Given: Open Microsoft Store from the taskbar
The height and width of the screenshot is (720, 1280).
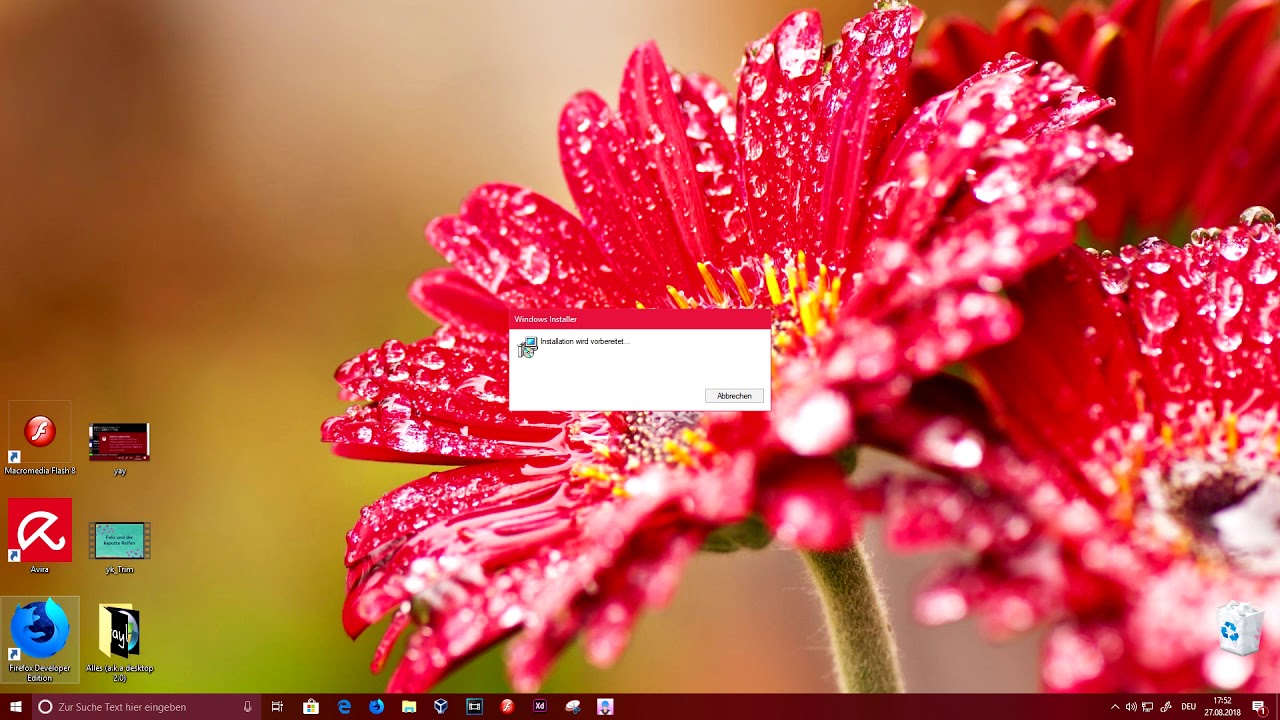Looking at the screenshot, I should pos(311,707).
